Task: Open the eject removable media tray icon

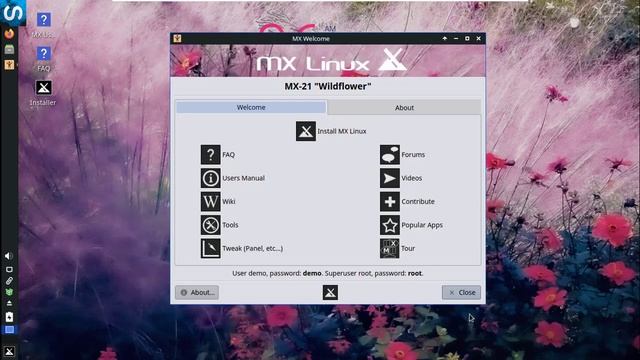Action: point(9,303)
